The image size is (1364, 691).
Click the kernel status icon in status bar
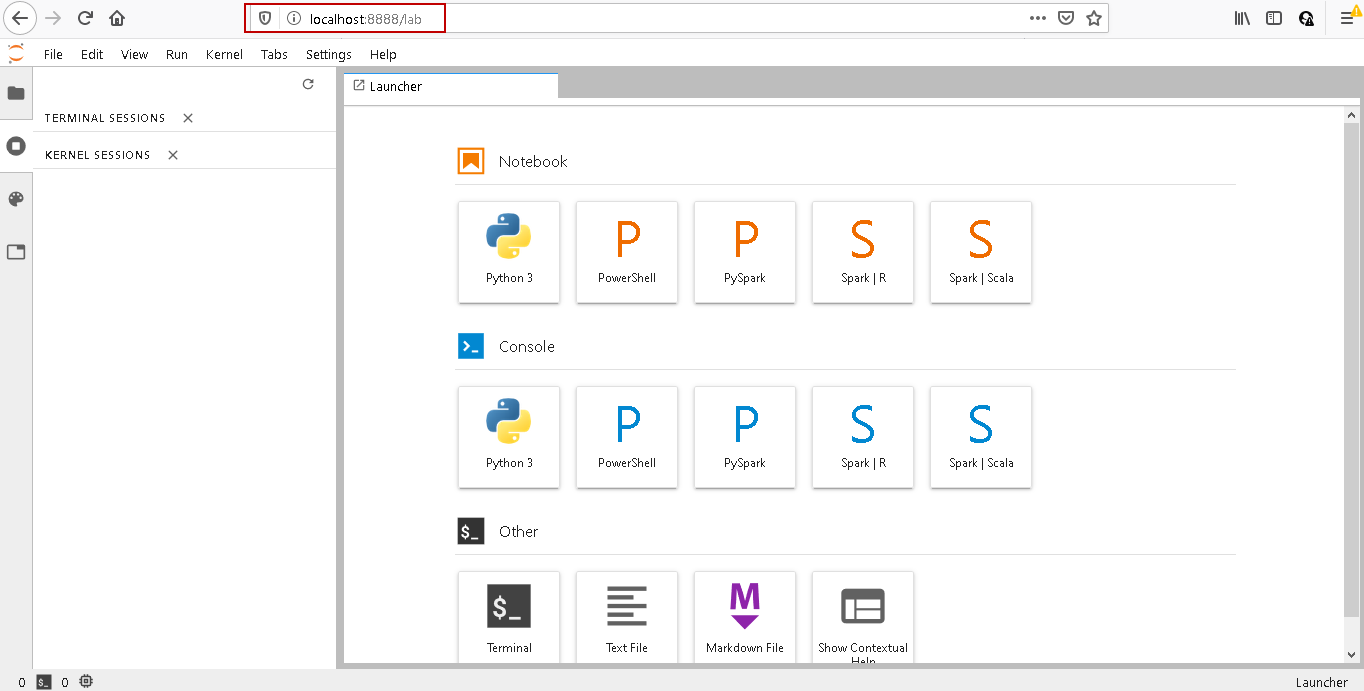tap(85, 681)
